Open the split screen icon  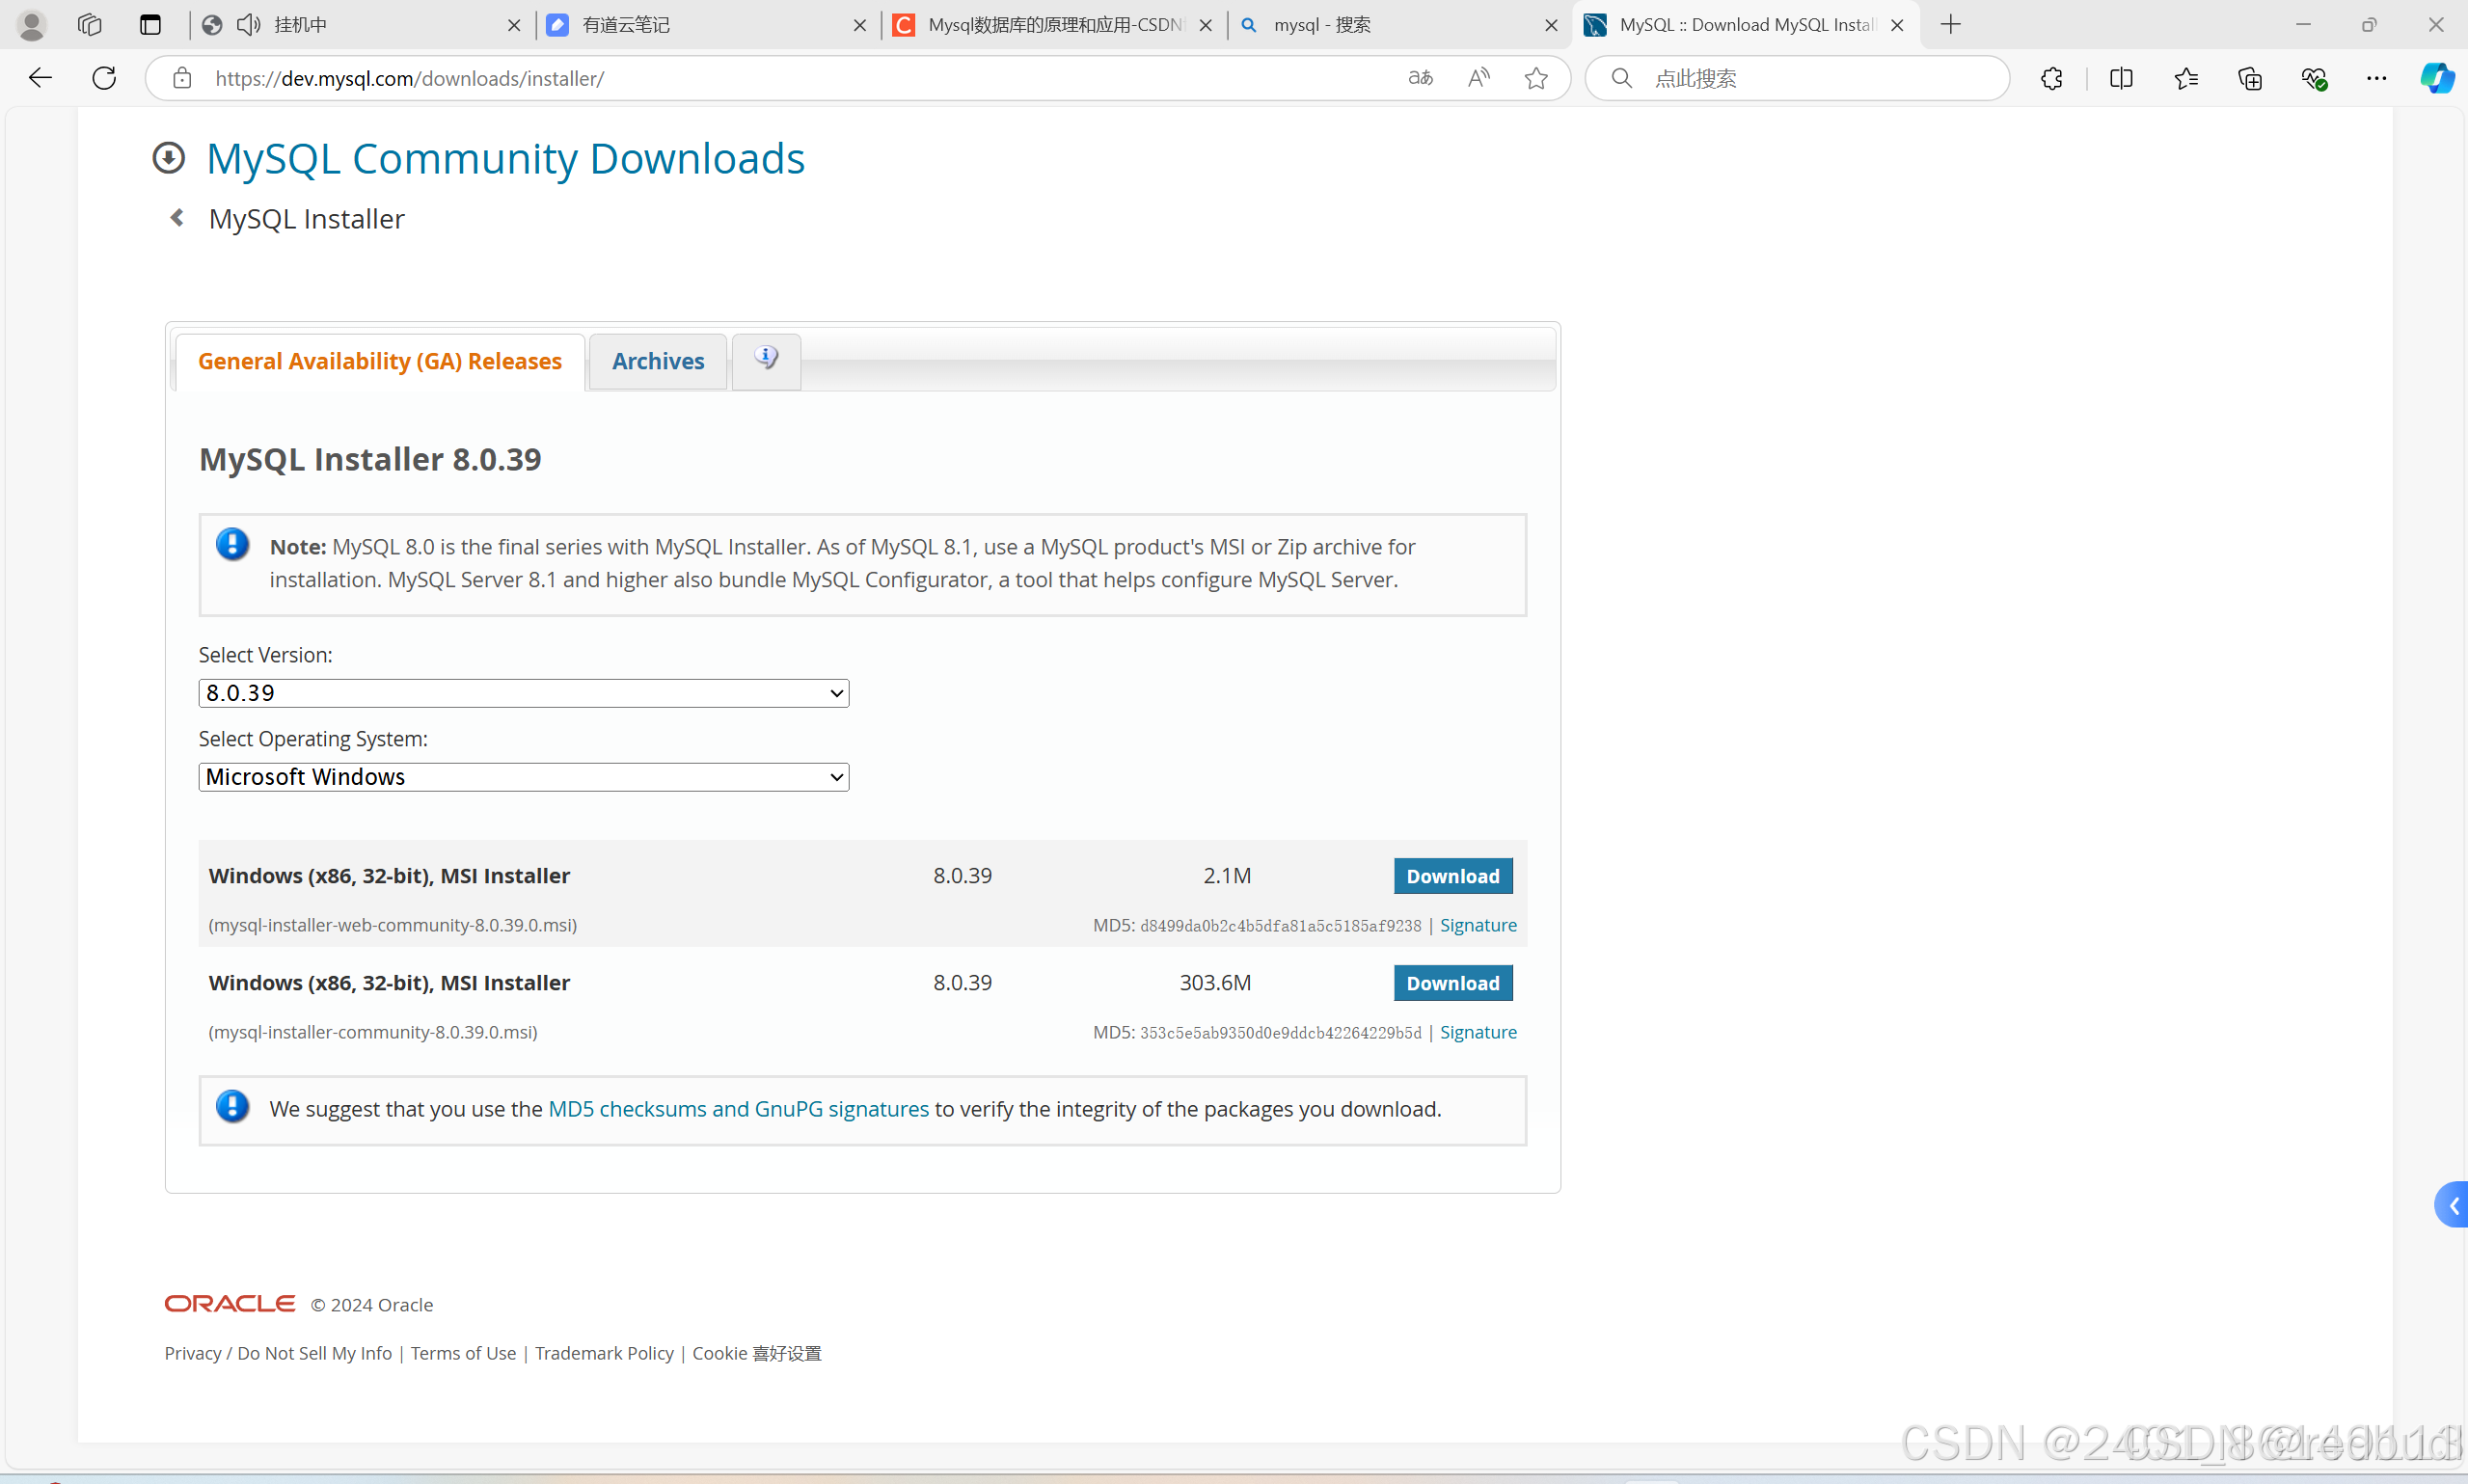tap(2121, 78)
